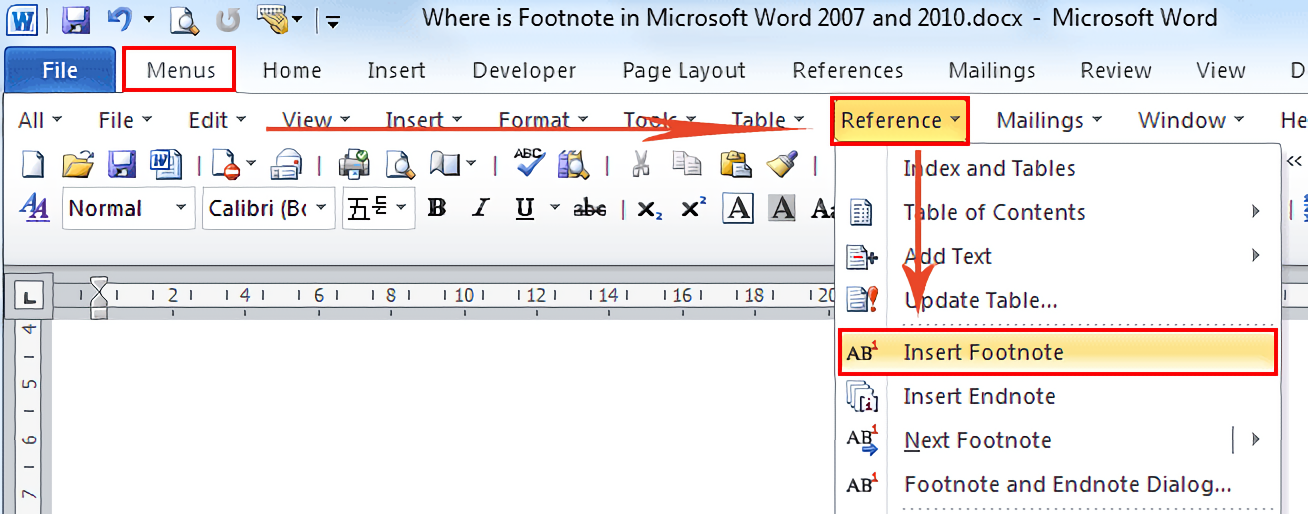This screenshot has height=514, width=1308.
Task: Click the Paste clipboard icon
Action: click(735, 164)
